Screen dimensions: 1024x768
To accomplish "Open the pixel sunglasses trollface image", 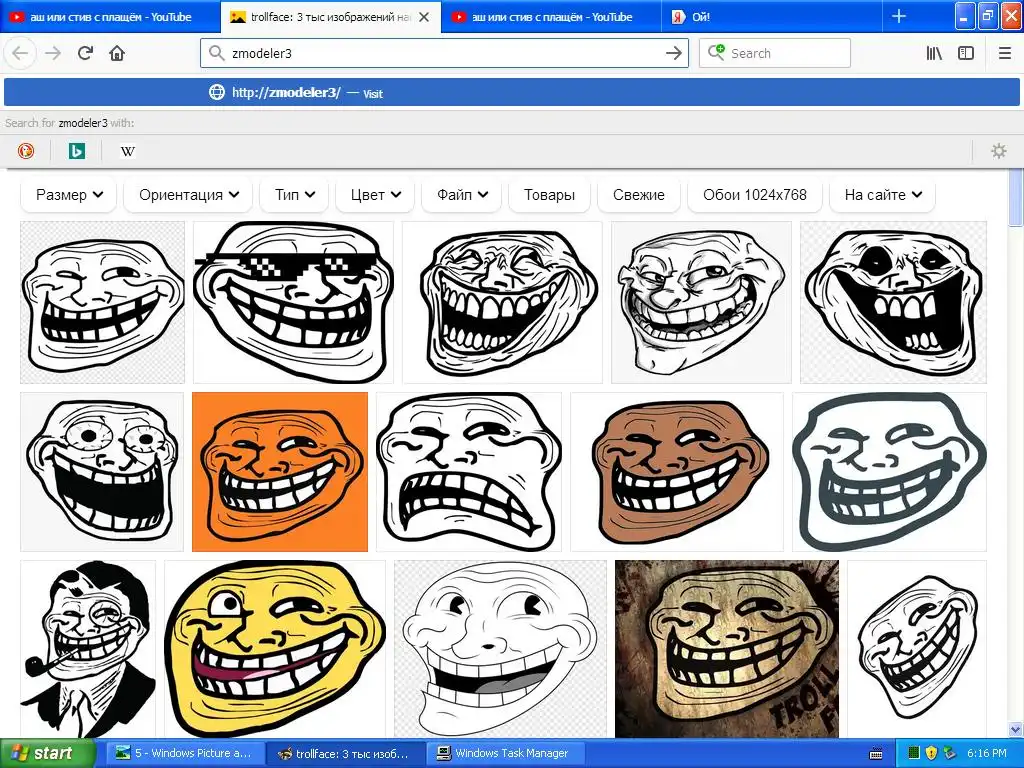I will [x=293, y=302].
